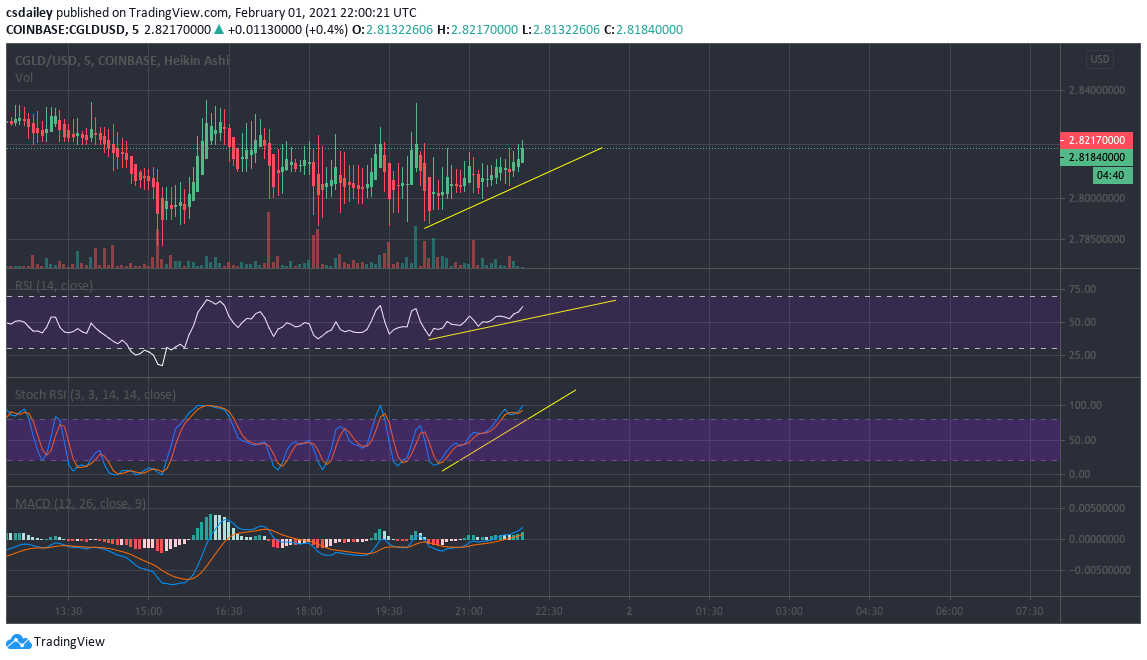The width and height of the screenshot is (1147, 660).
Task: Select the Stoch RSI indicator label
Action: [x=95, y=394]
